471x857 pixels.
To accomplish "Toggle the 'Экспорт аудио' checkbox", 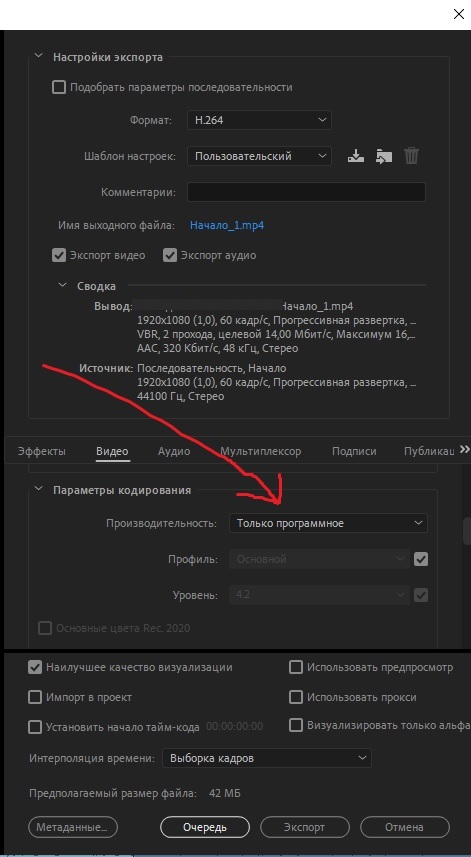I will [170, 255].
